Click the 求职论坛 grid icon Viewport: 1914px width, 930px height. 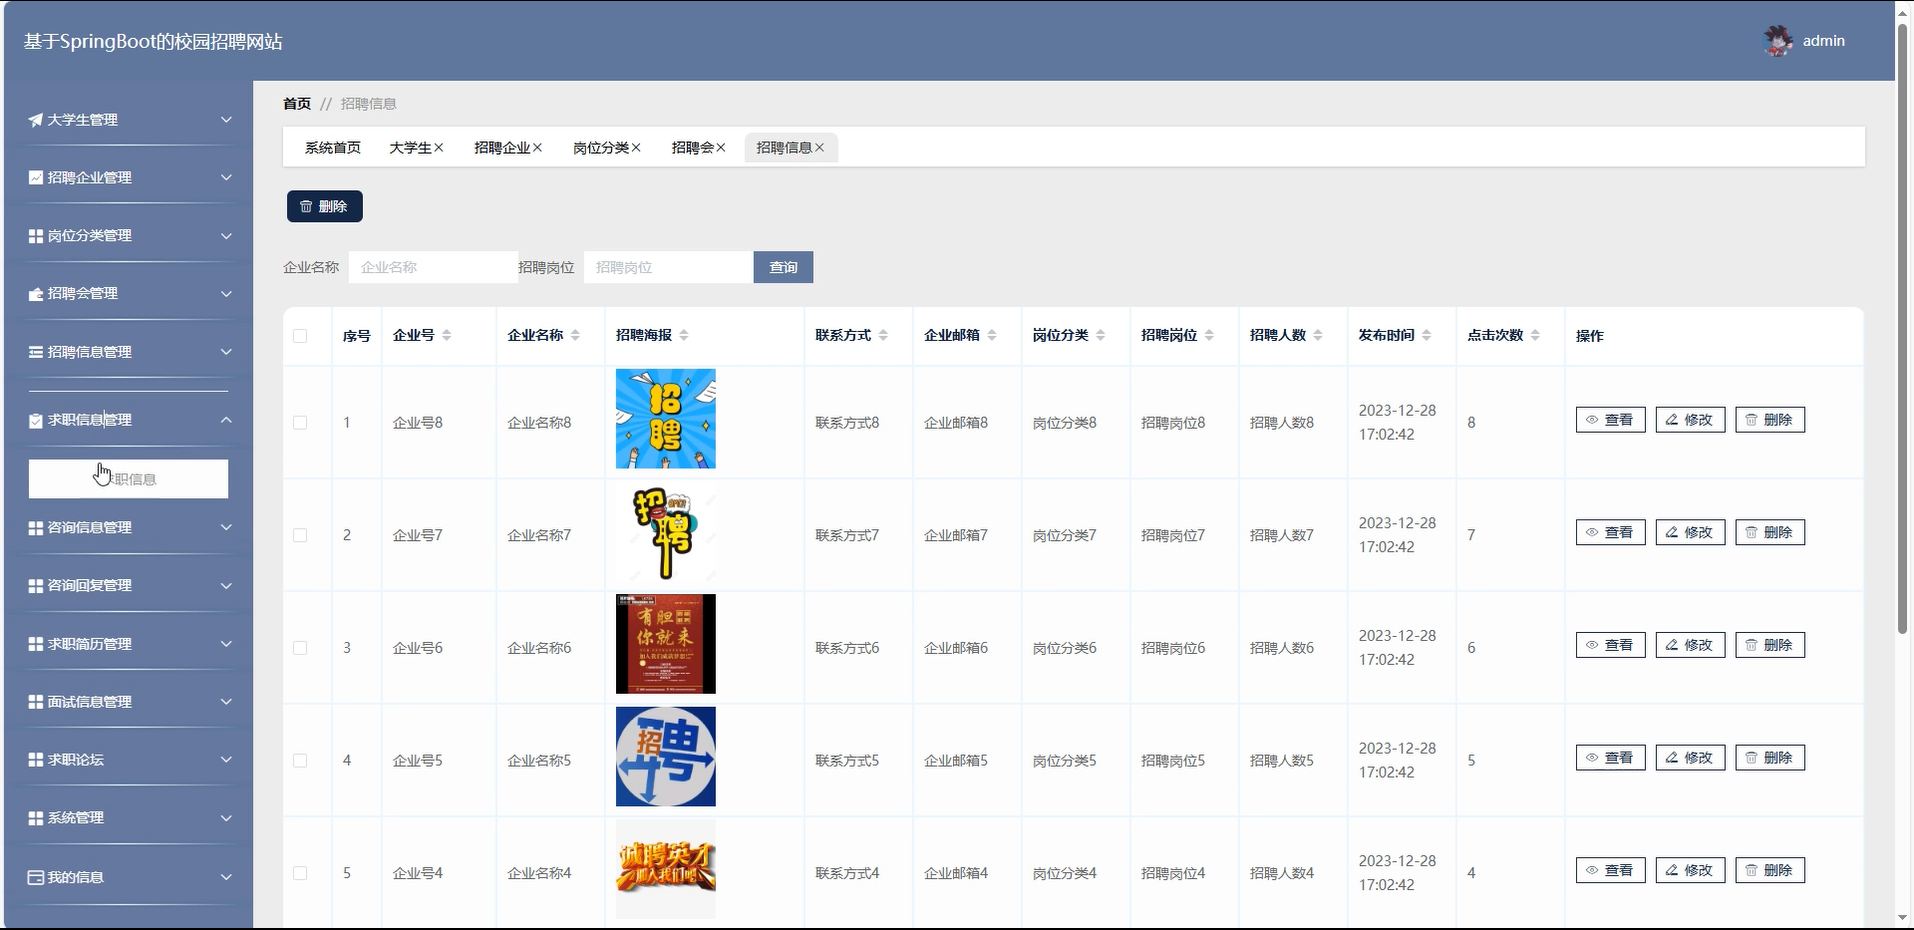pos(36,760)
